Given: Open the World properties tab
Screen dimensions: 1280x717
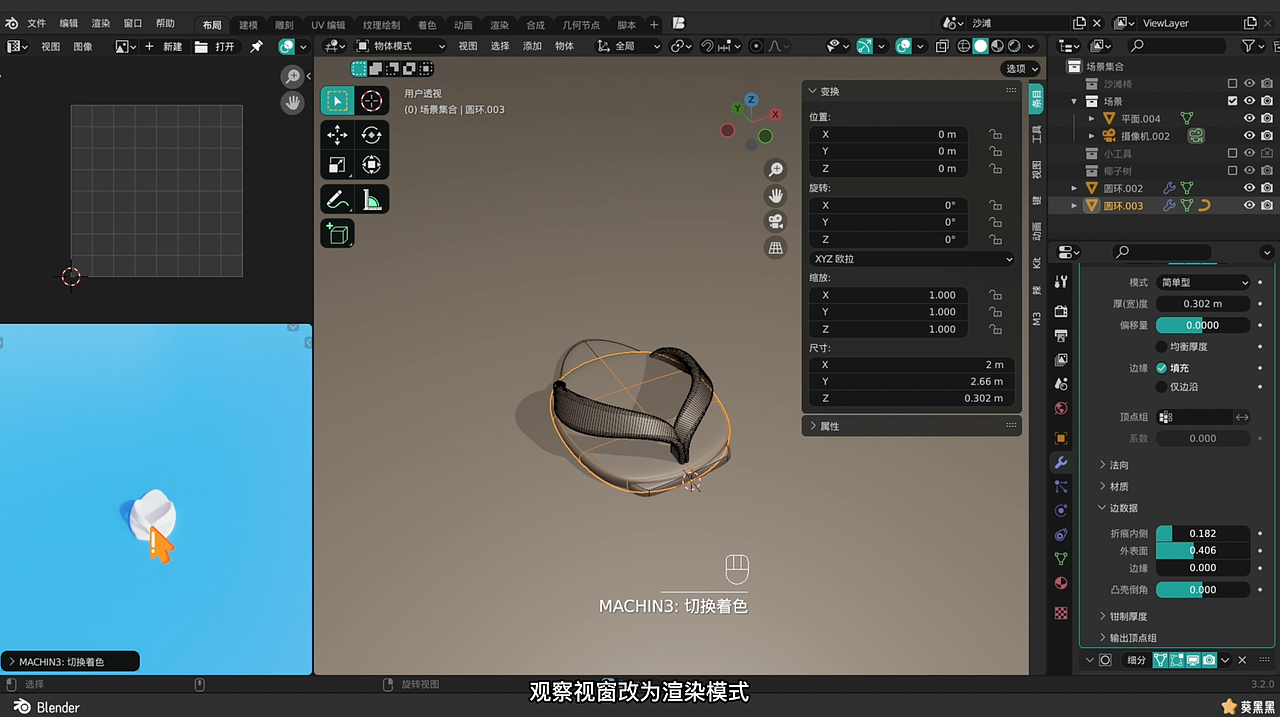Looking at the screenshot, I should coord(1061,408).
